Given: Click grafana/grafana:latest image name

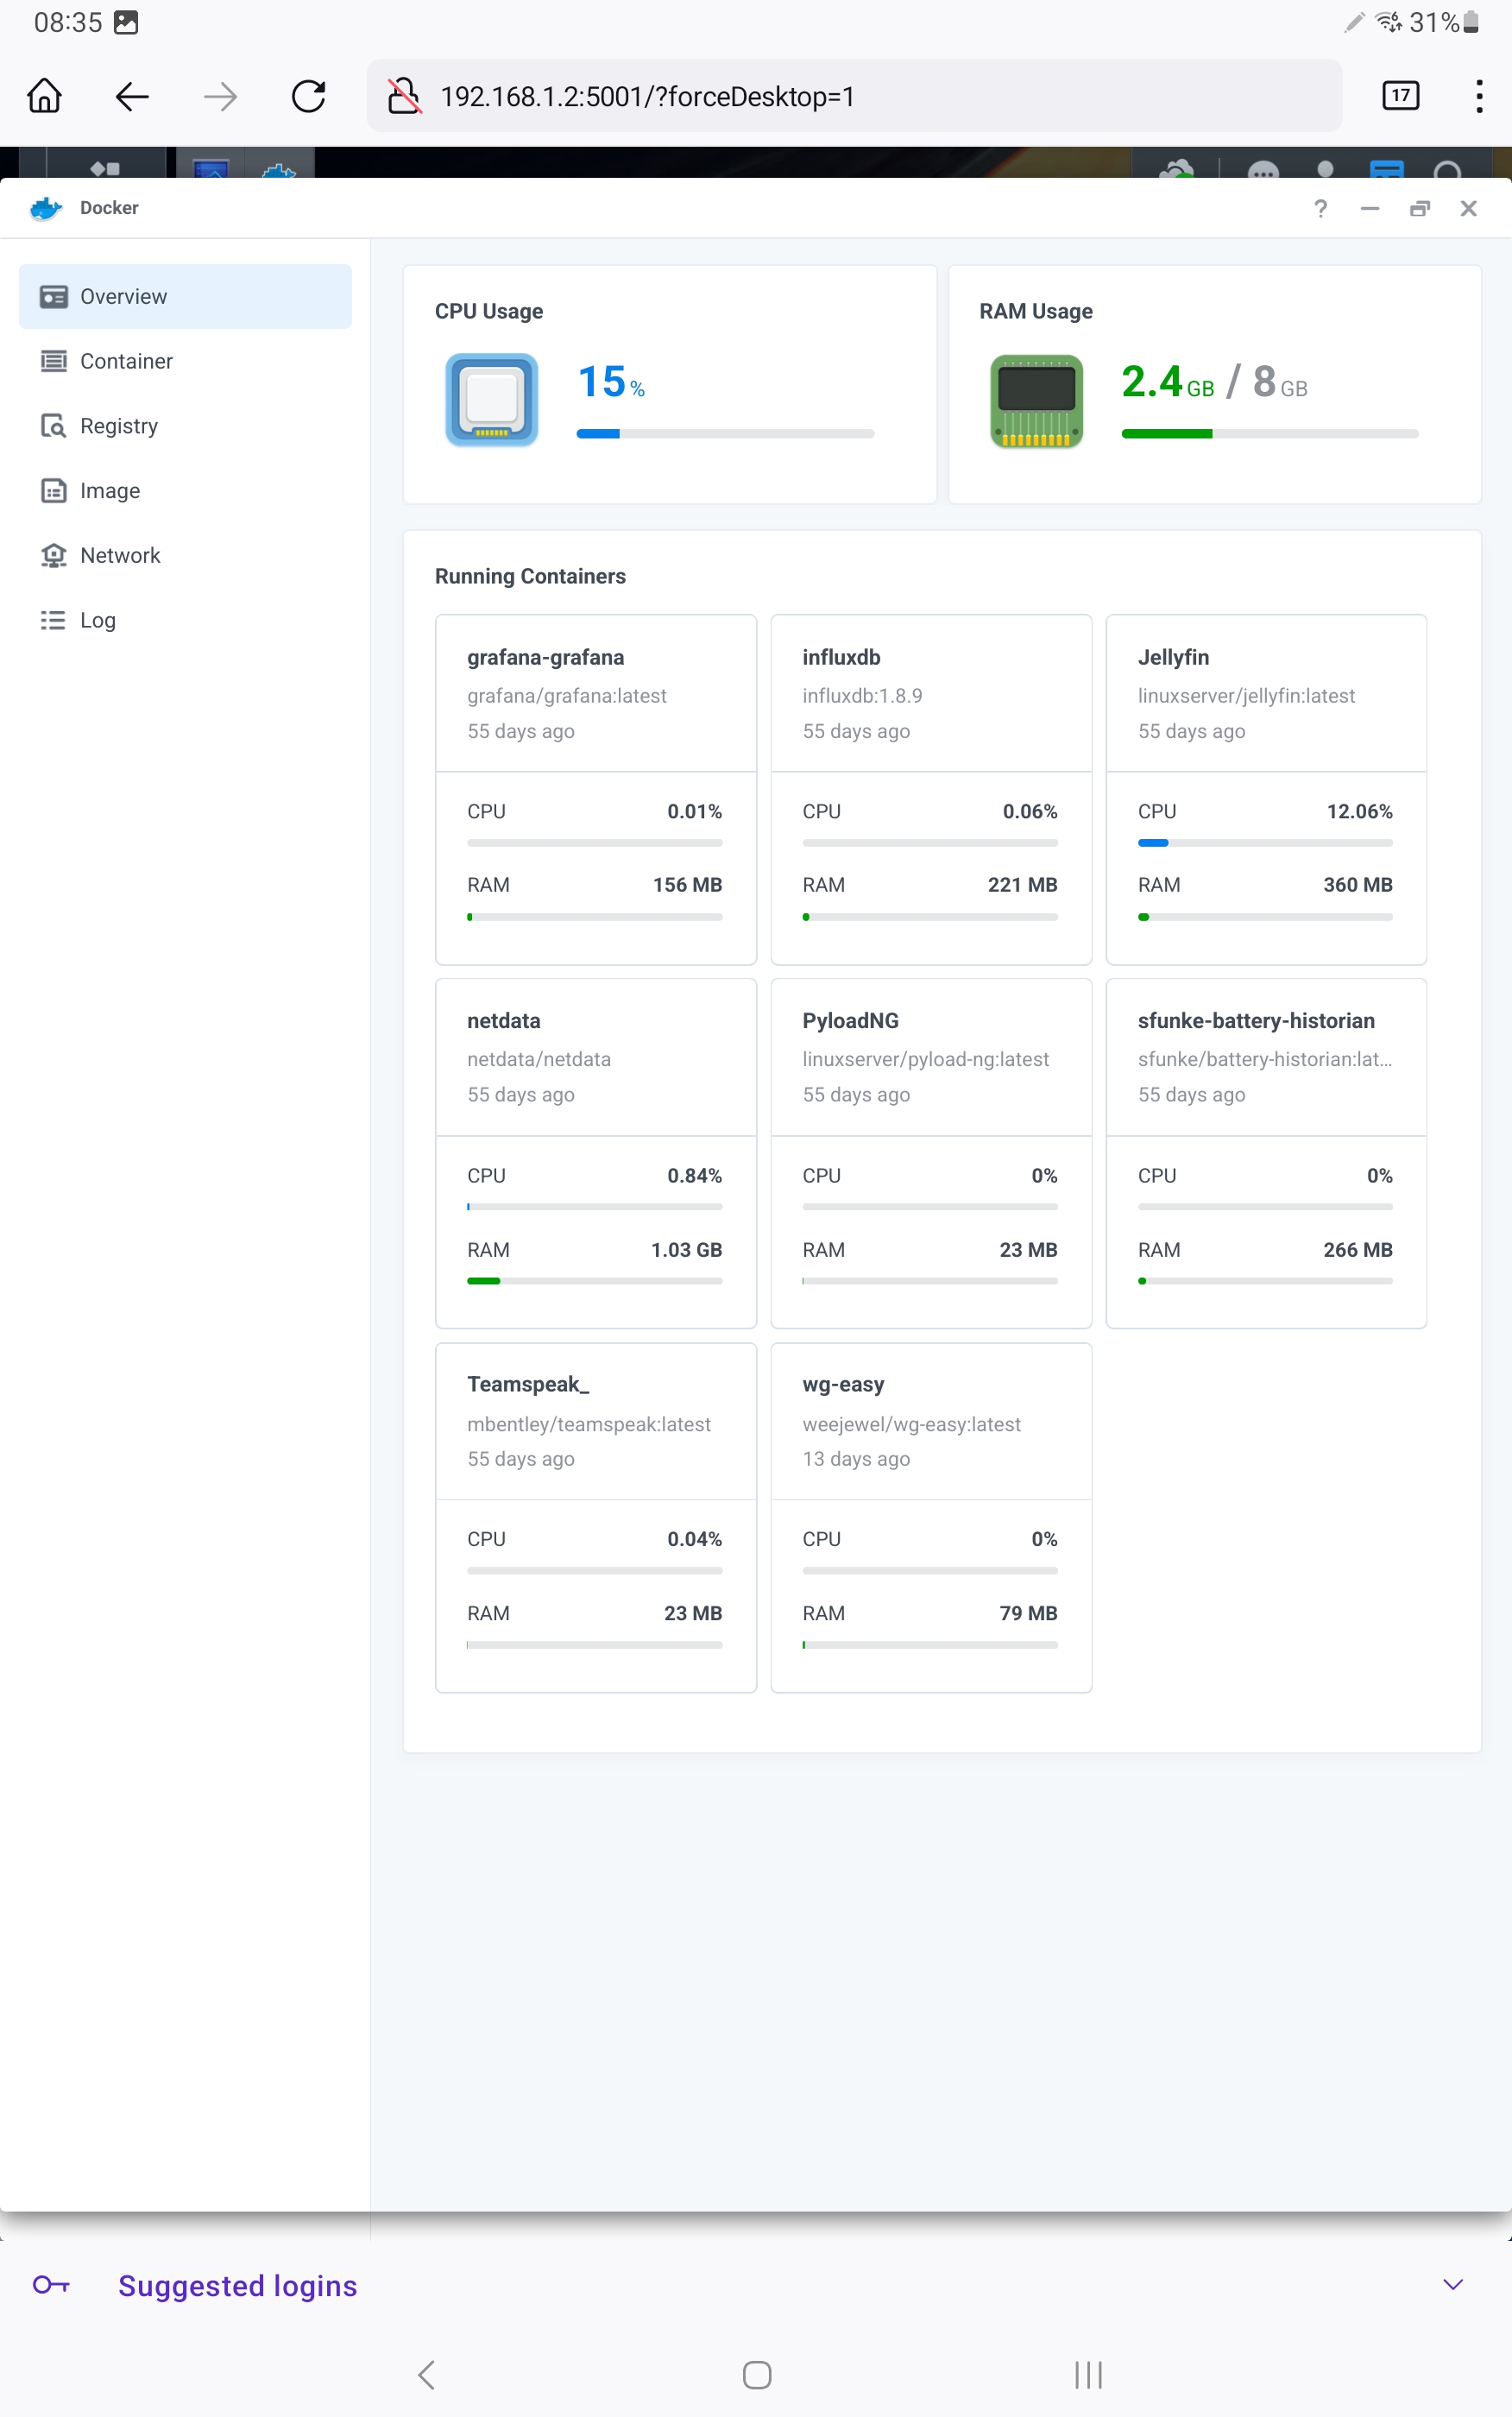Looking at the screenshot, I should coord(566,696).
